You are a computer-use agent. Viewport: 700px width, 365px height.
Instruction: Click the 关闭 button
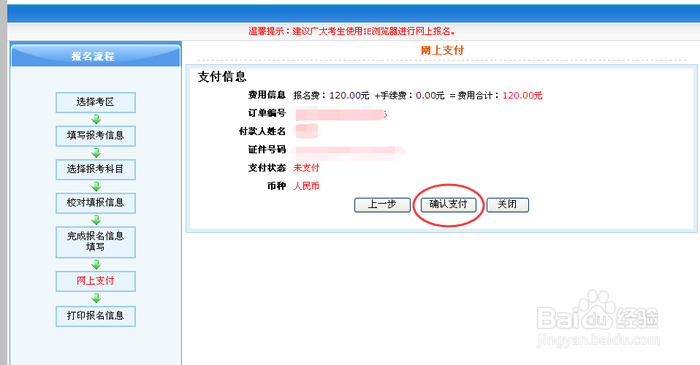(508, 205)
